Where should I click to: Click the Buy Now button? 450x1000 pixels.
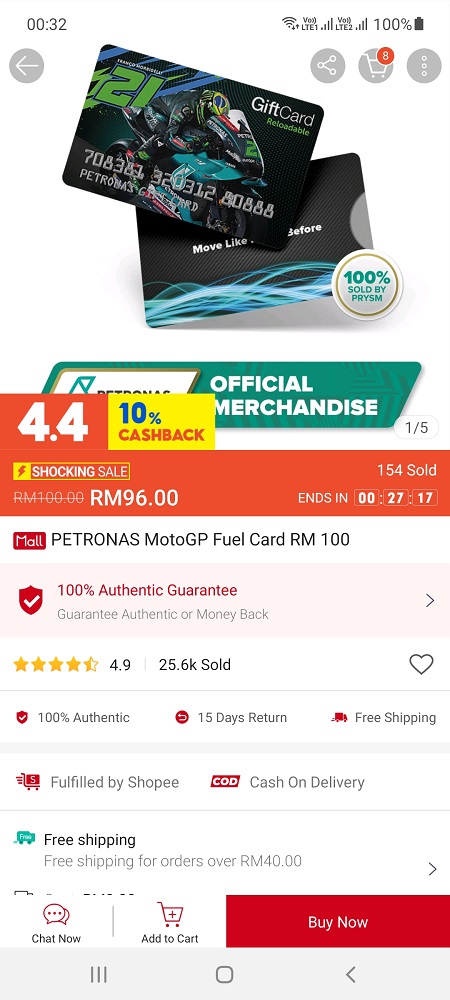point(338,922)
